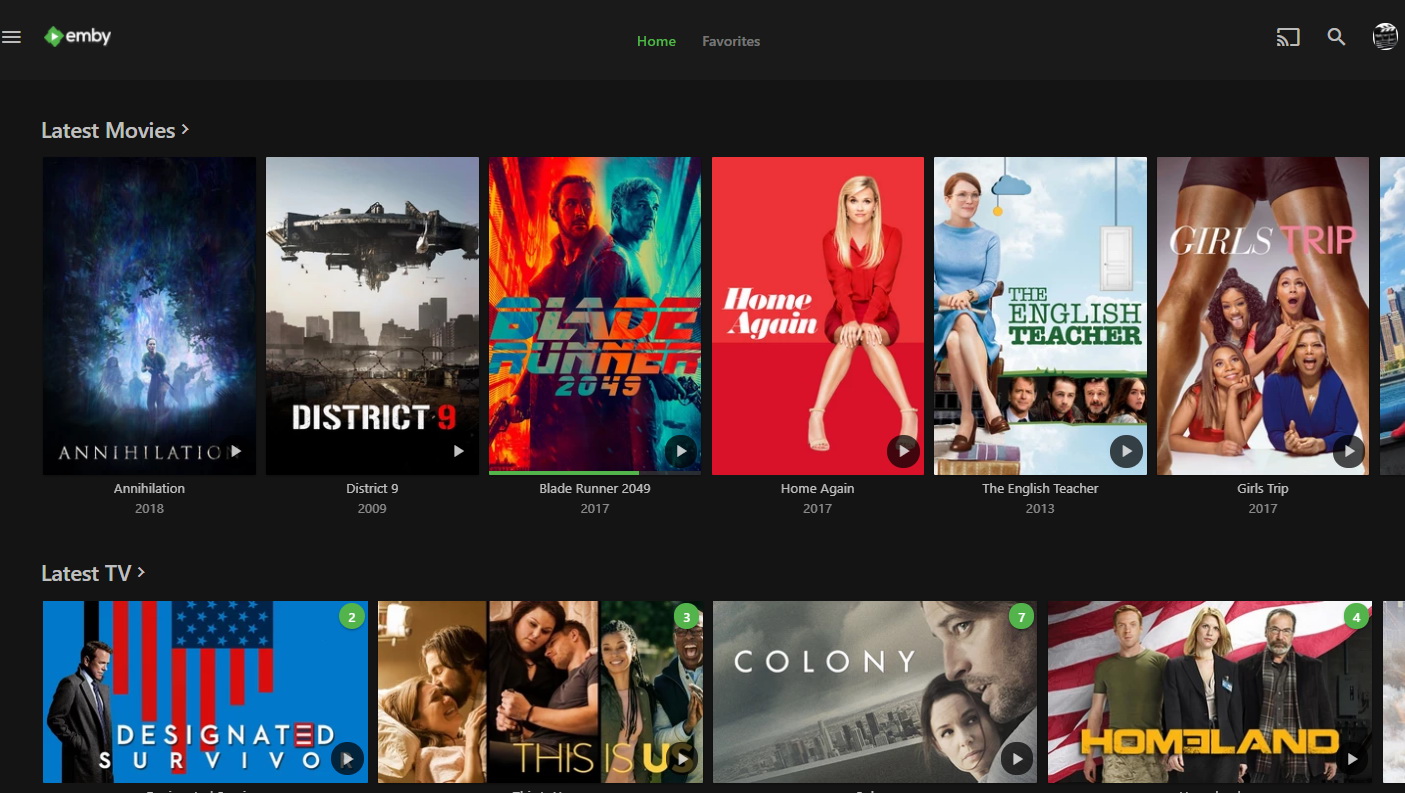
Task: Click the Designated Survivor unwatched badge 2
Action: [x=351, y=617]
